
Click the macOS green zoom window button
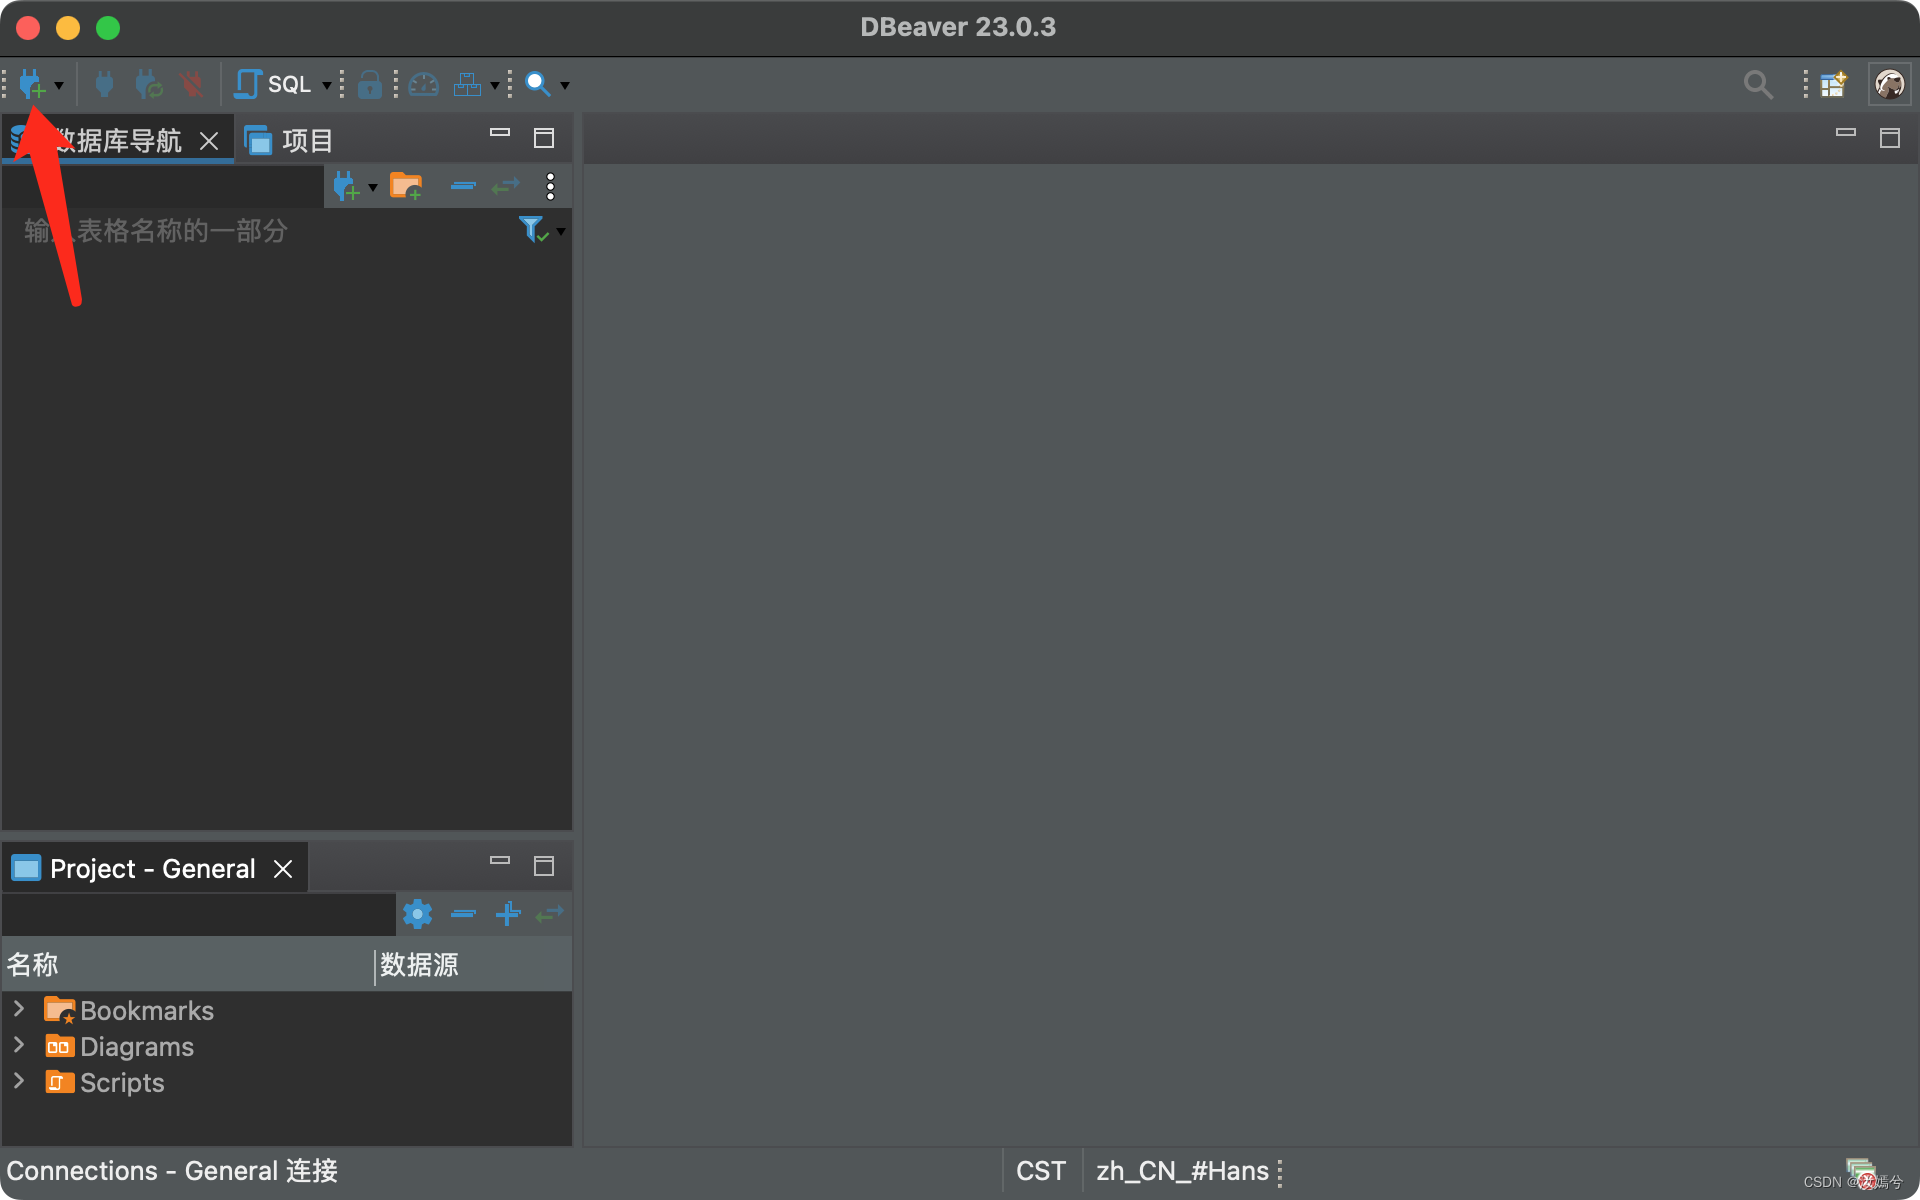coord(108,28)
